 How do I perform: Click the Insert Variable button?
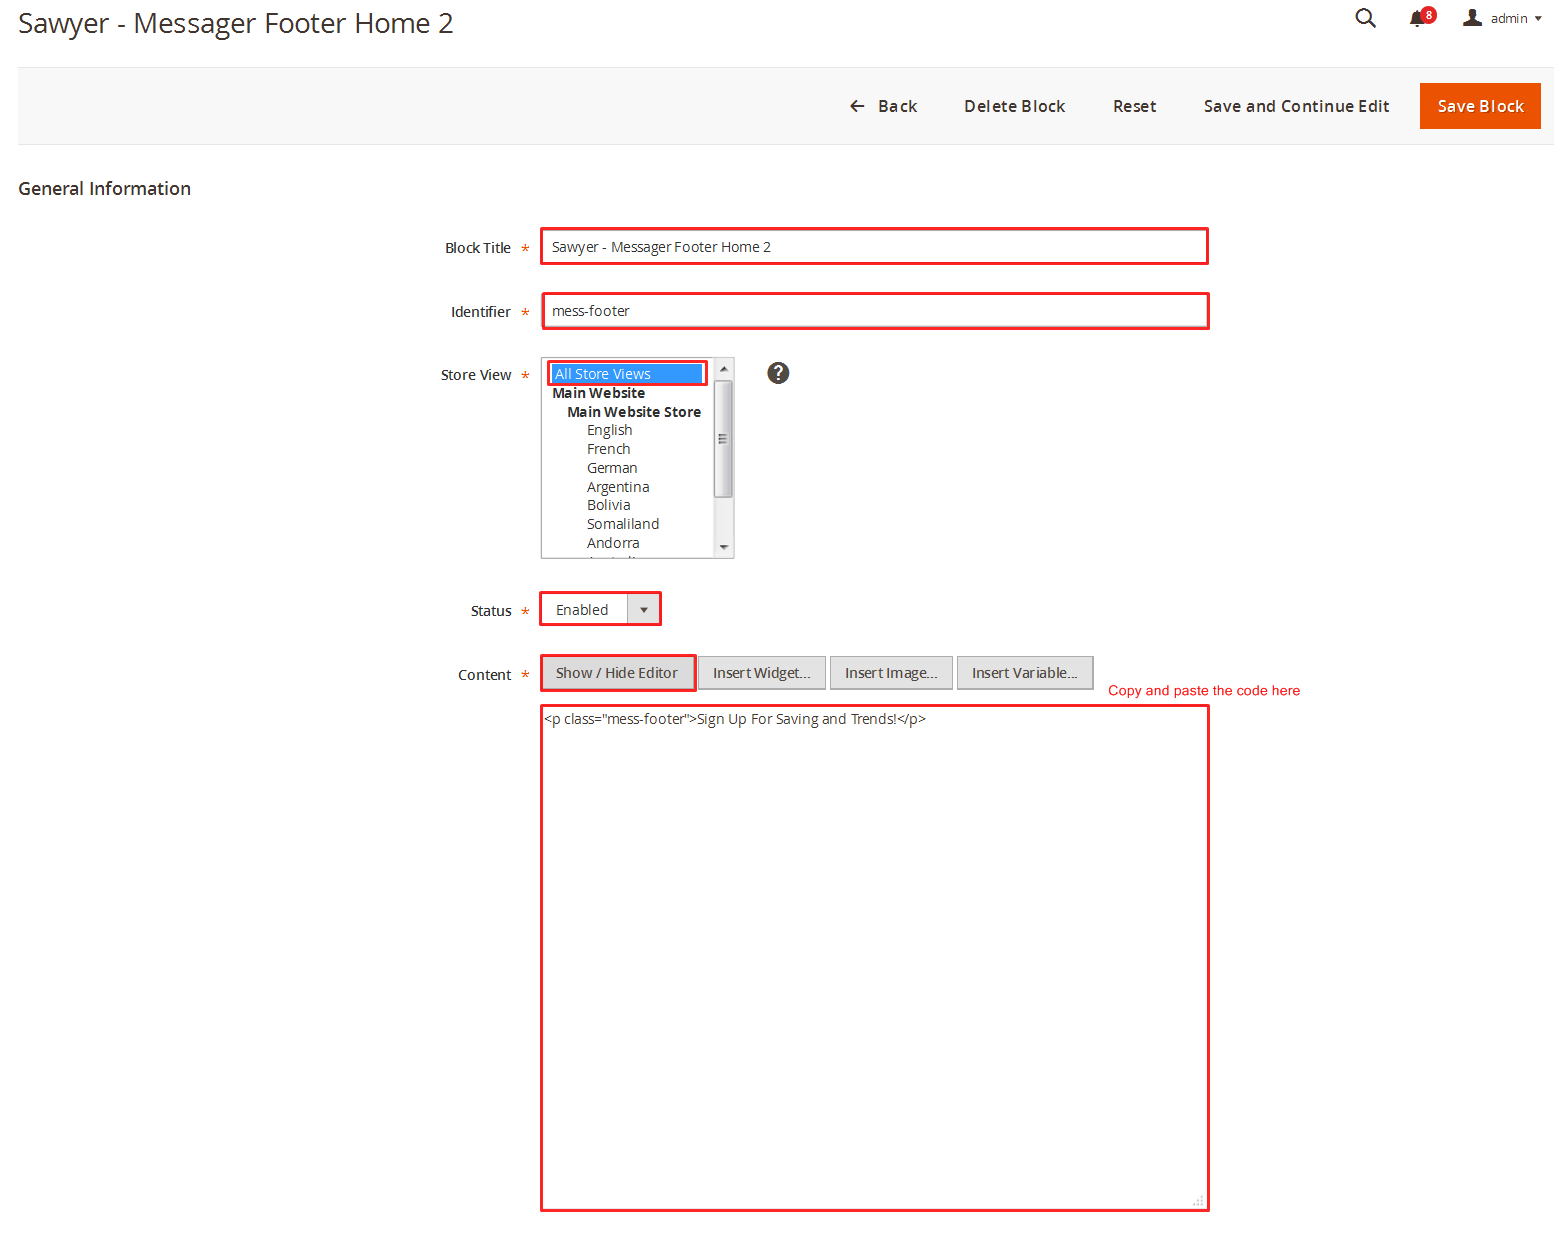pos(1024,673)
